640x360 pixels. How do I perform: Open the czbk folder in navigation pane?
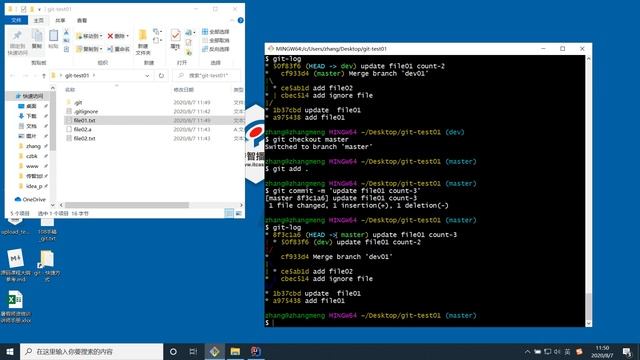point(32,156)
